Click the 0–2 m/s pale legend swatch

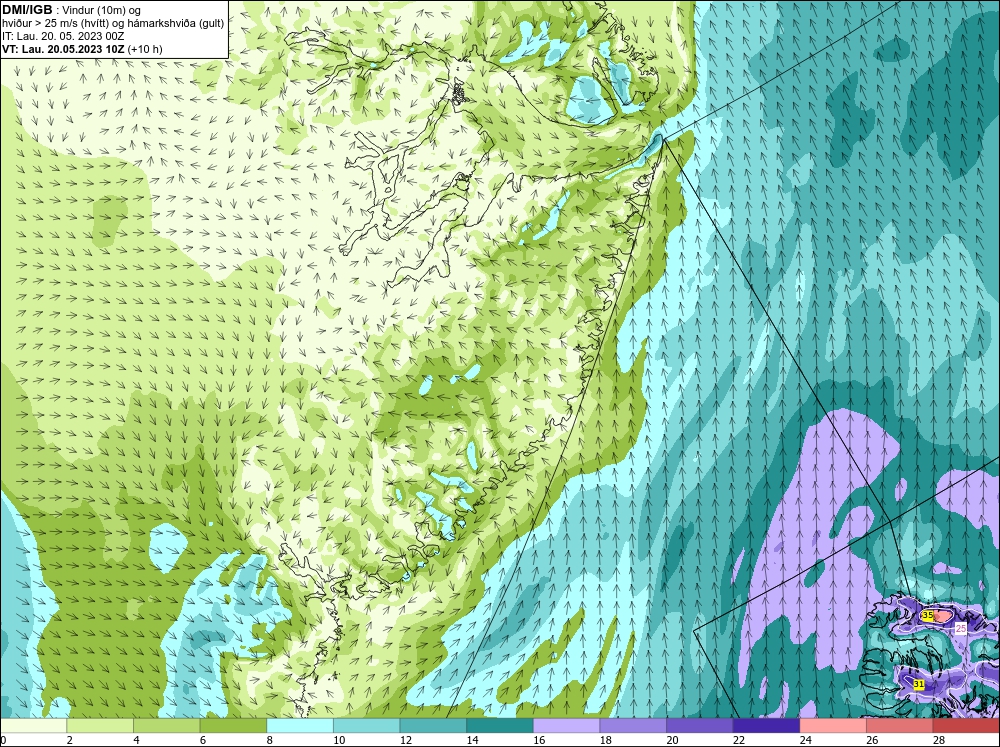point(33,726)
